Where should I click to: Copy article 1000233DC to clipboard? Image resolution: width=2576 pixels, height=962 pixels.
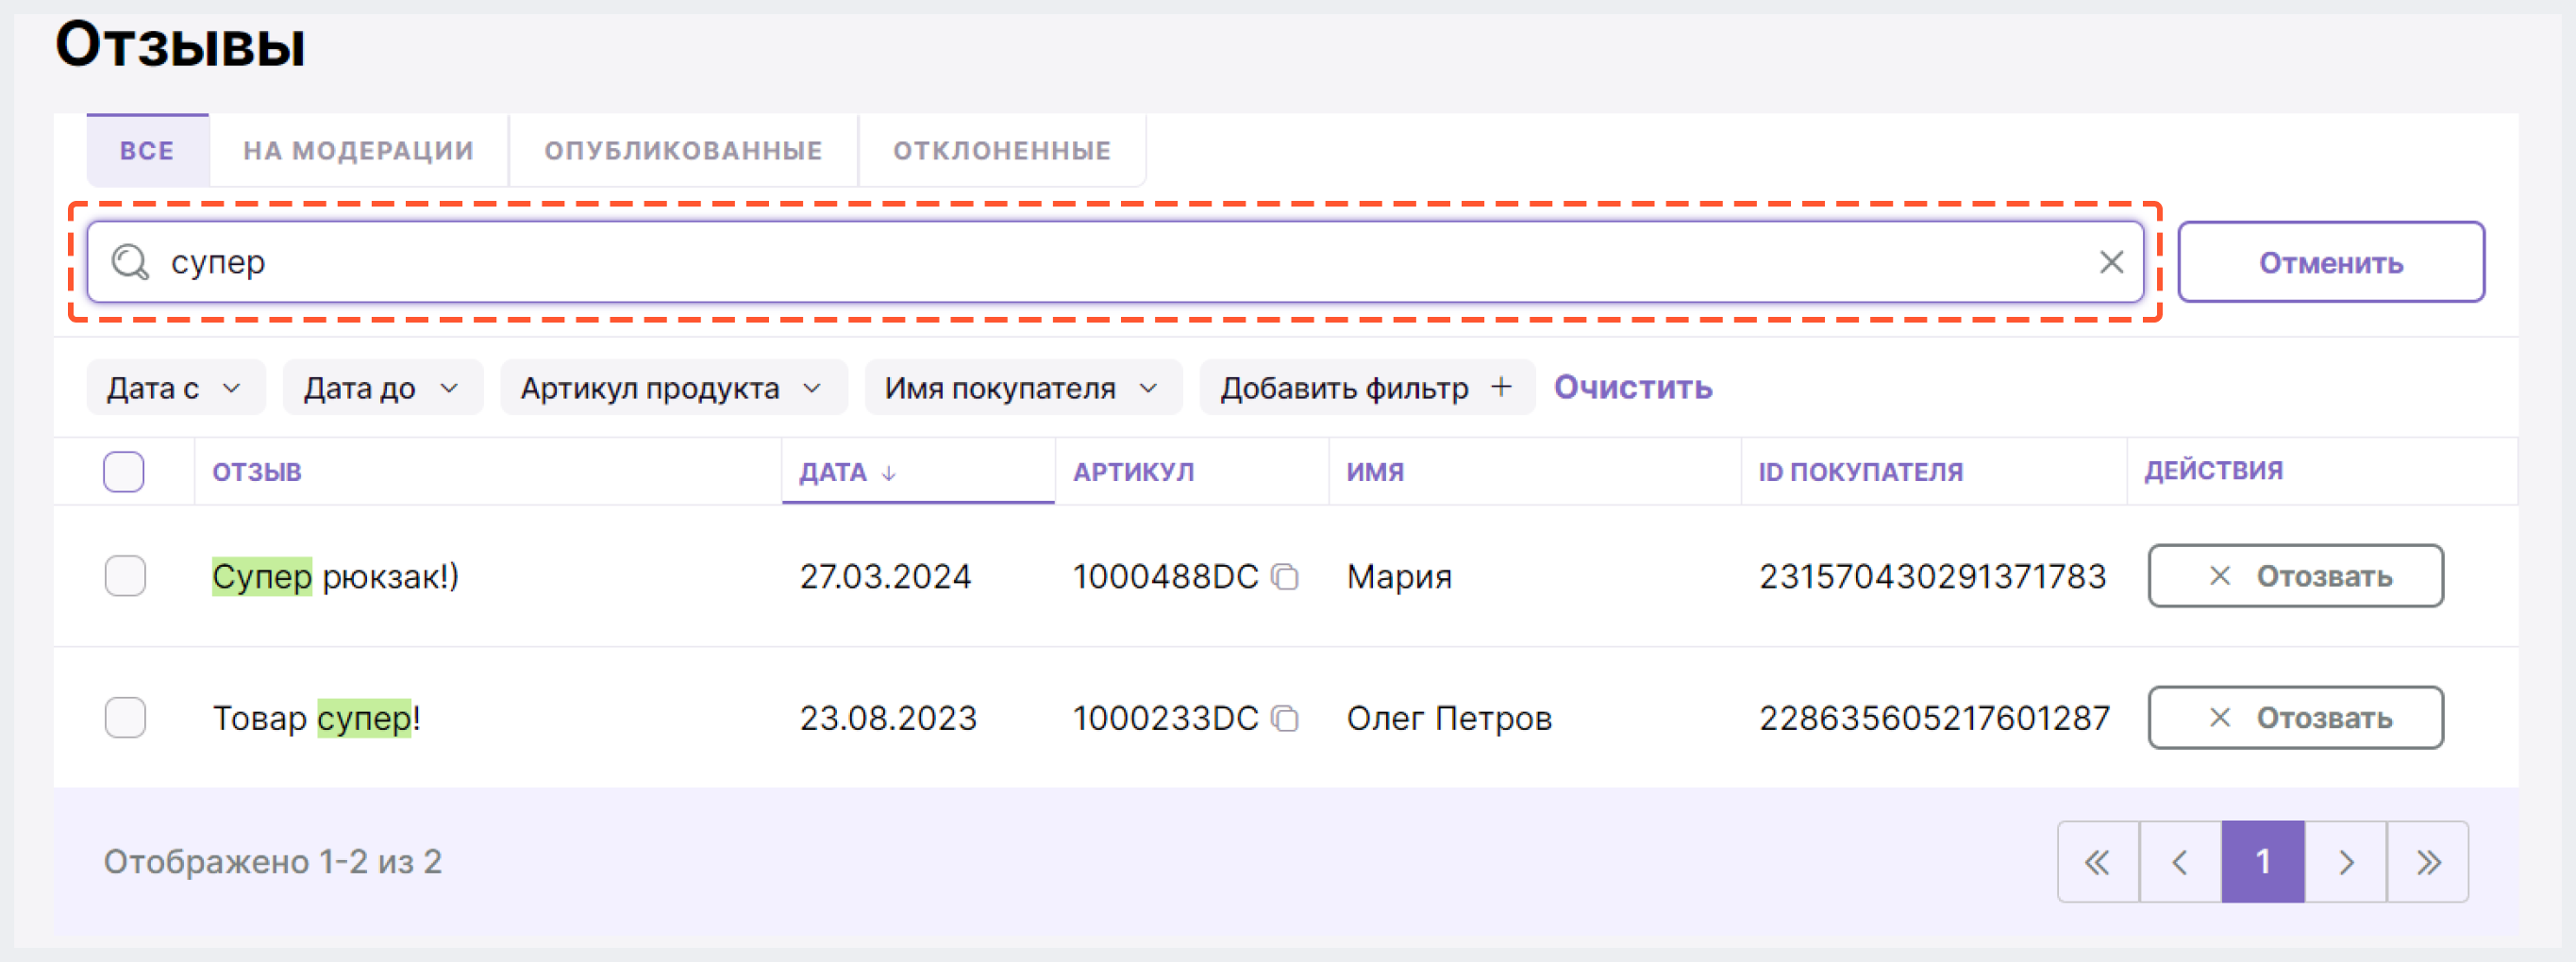(x=1285, y=718)
